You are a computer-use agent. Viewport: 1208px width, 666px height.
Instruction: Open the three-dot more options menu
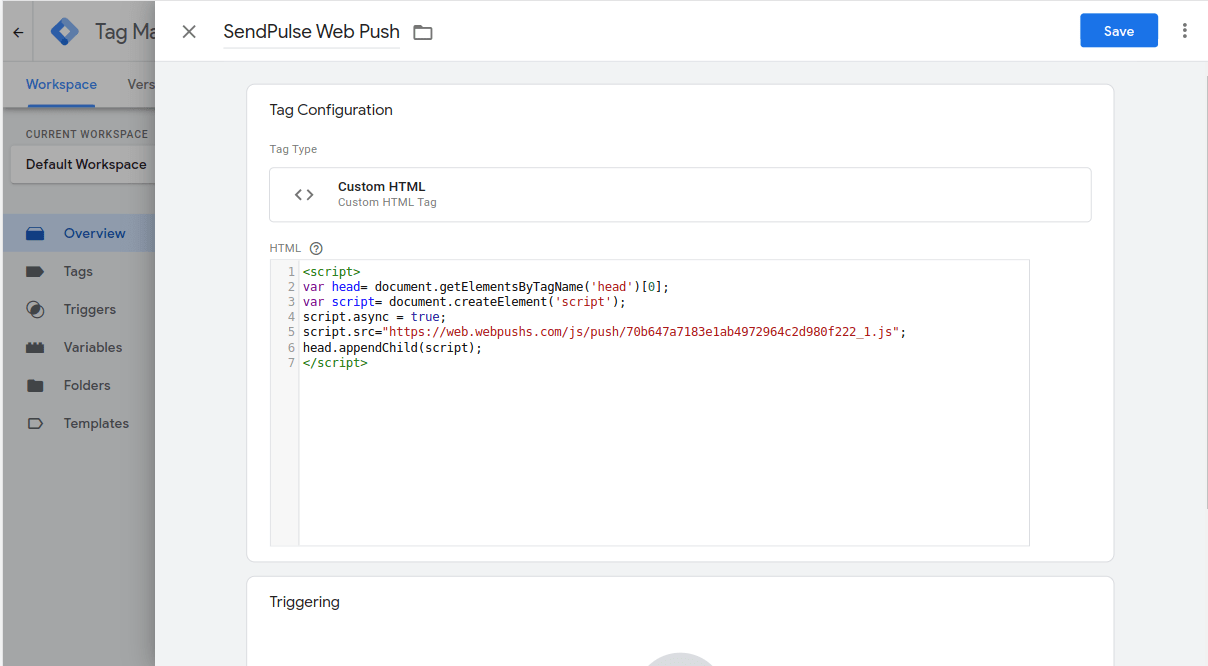tap(1185, 31)
